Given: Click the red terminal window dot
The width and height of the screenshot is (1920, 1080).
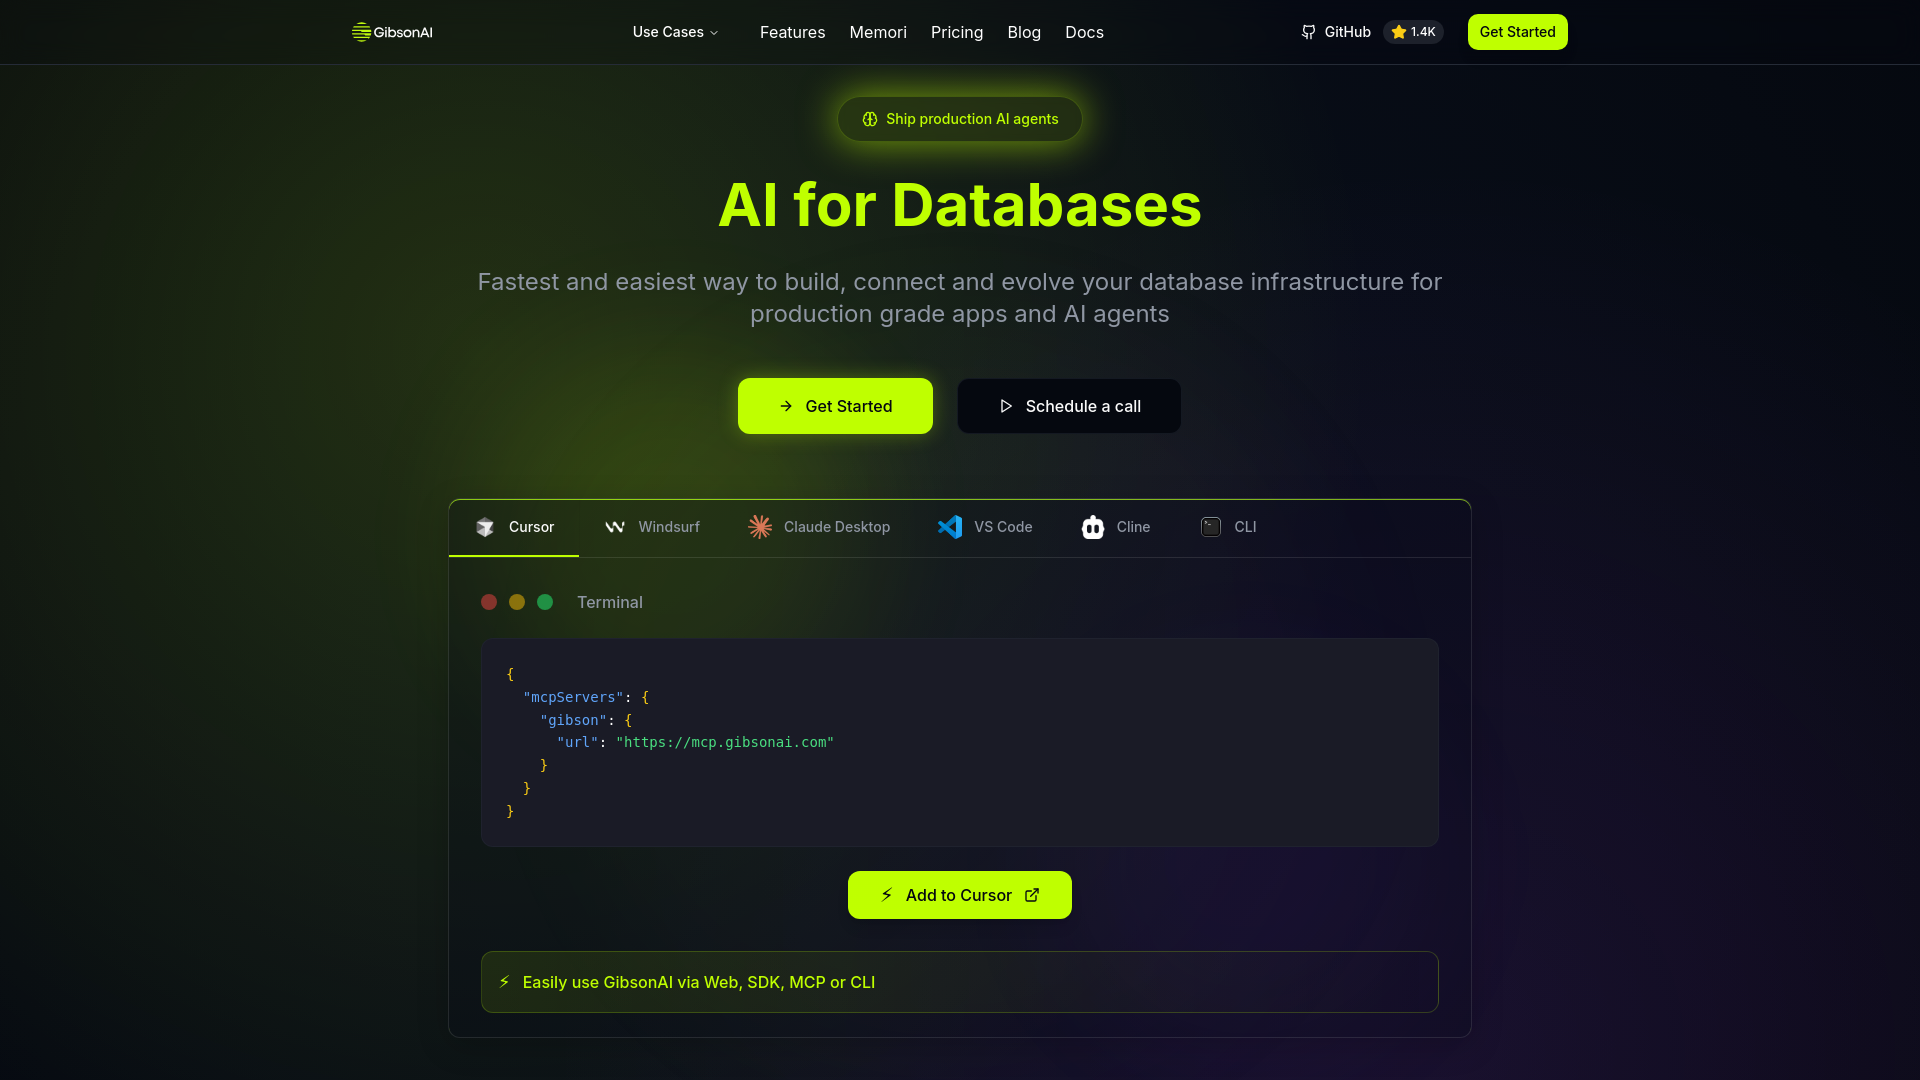Looking at the screenshot, I should (489, 601).
